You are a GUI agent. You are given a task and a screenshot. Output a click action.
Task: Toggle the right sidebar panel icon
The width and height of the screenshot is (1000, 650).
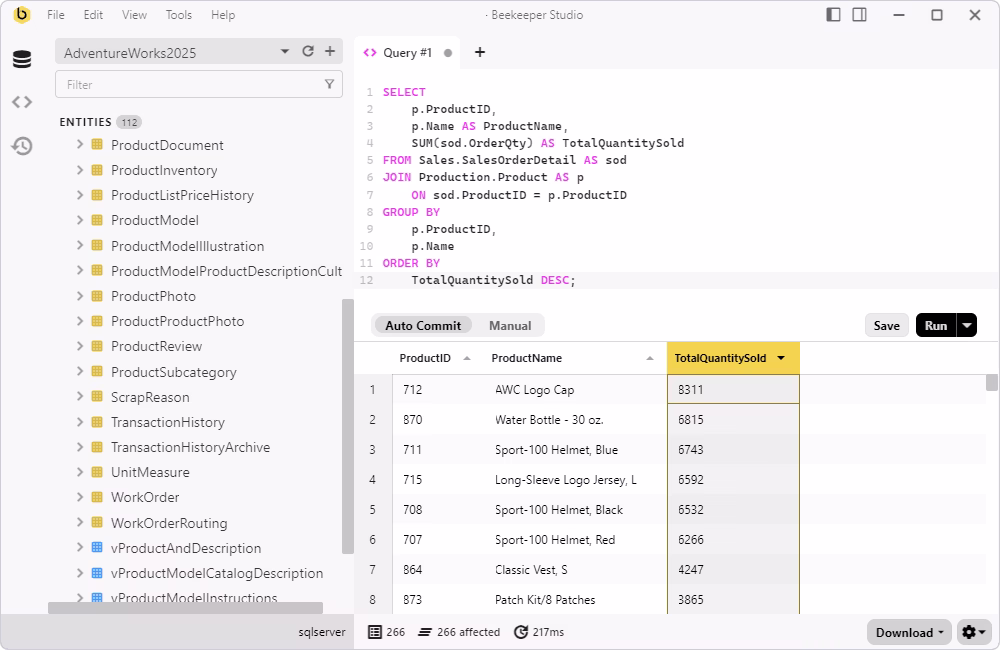859,15
